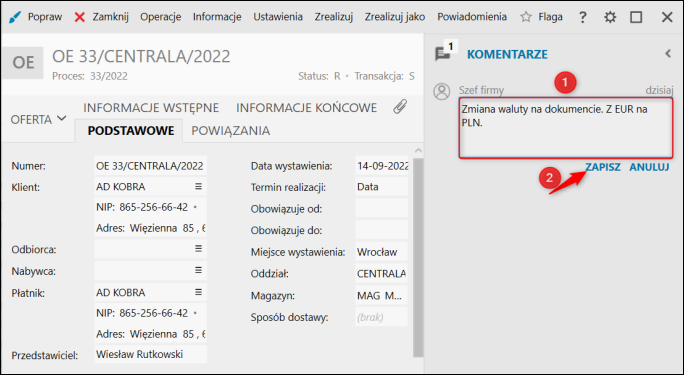Viewport: 684px width, 375px height.
Task: Expand the OFERTA dropdown
Action: tap(38, 119)
